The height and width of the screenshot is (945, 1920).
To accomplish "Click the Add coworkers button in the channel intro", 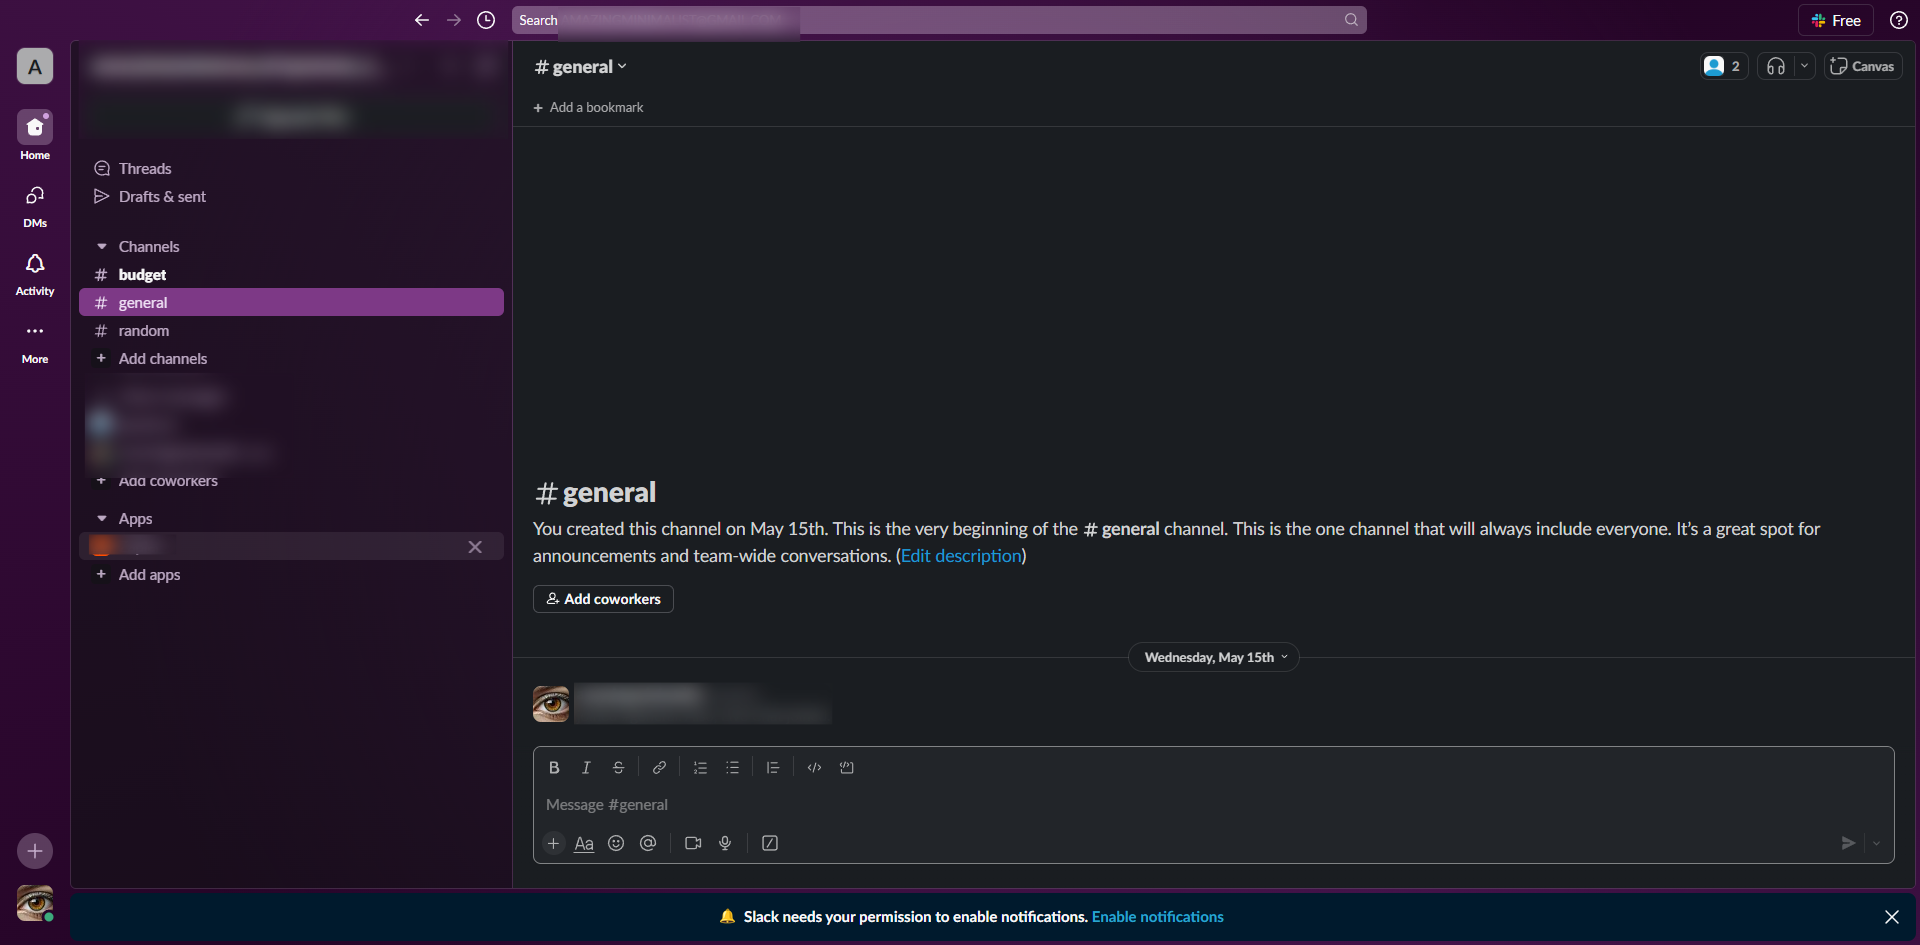I will [x=603, y=599].
